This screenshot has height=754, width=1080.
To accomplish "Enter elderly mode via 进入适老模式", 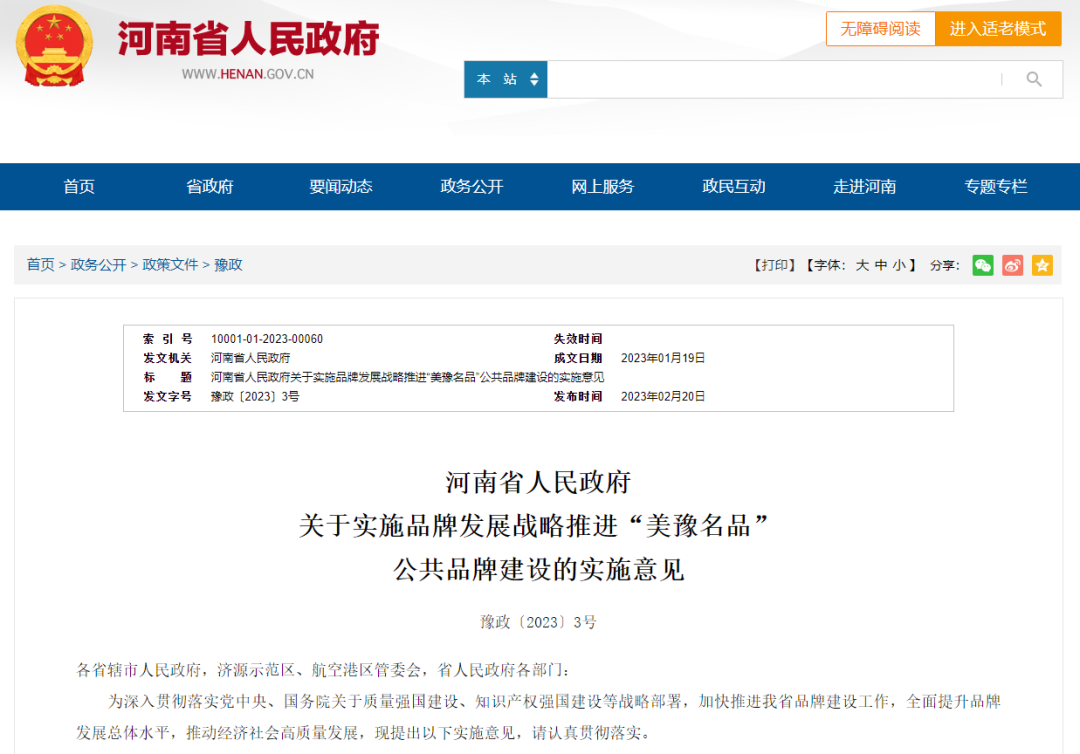I will click(999, 29).
